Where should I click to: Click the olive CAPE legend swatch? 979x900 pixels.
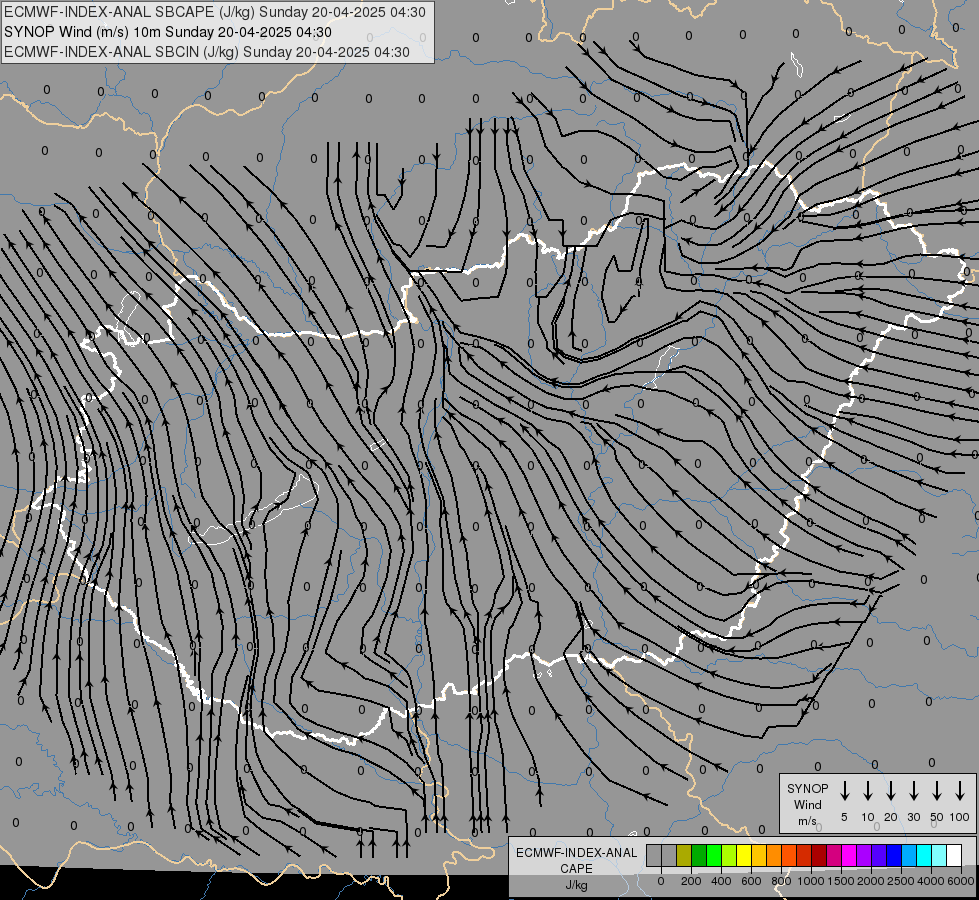click(x=684, y=855)
